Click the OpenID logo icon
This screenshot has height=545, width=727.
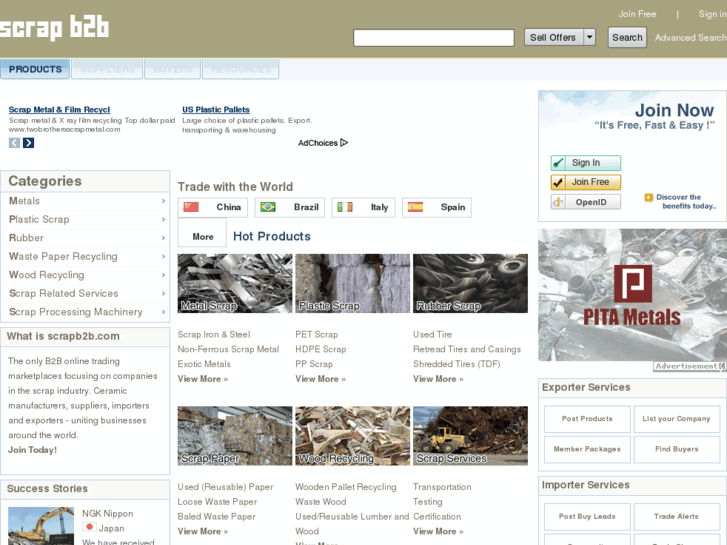[558, 202]
